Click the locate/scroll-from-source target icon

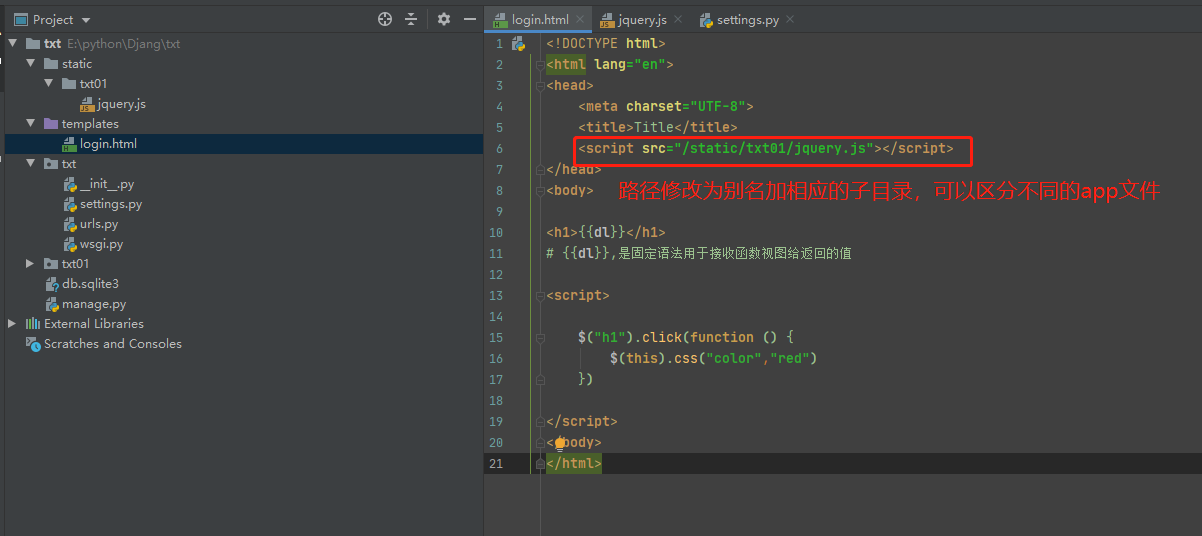[x=385, y=19]
